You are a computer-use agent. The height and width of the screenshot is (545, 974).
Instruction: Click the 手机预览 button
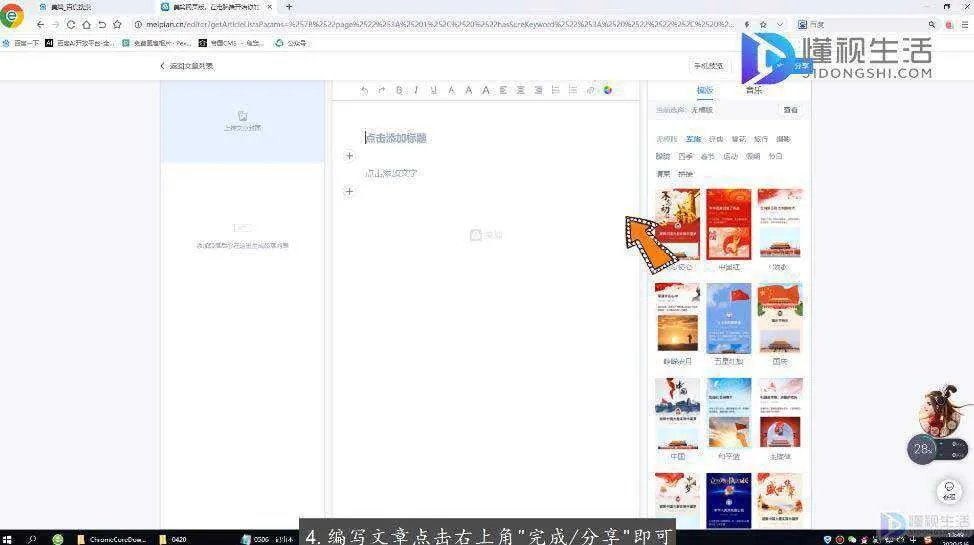point(706,66)
